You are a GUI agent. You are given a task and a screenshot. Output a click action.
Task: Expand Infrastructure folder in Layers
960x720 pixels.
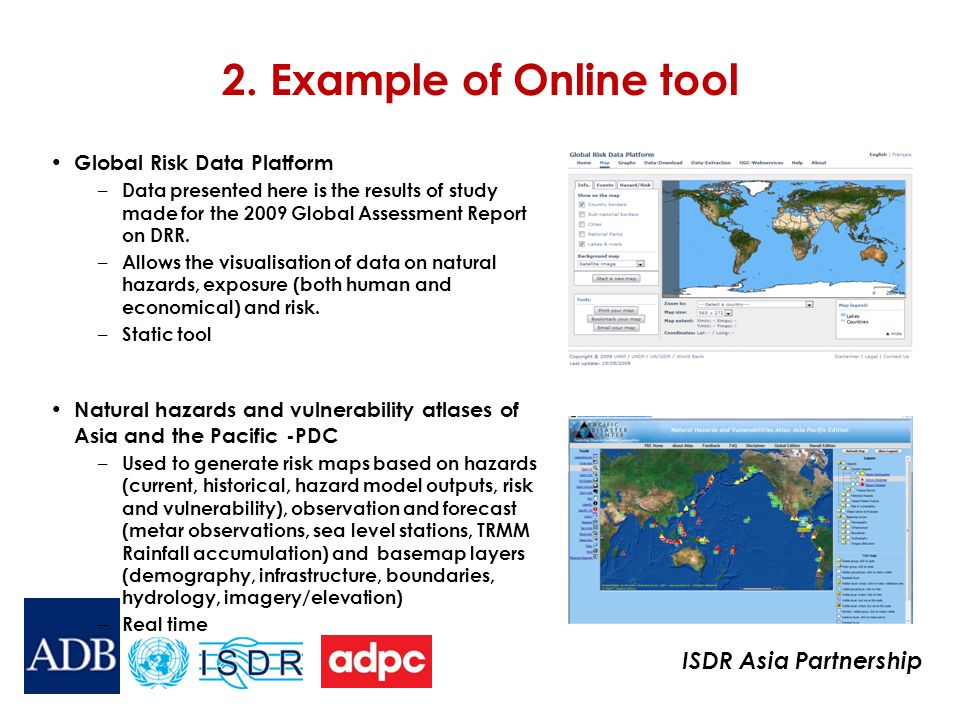tap(844, 527)
